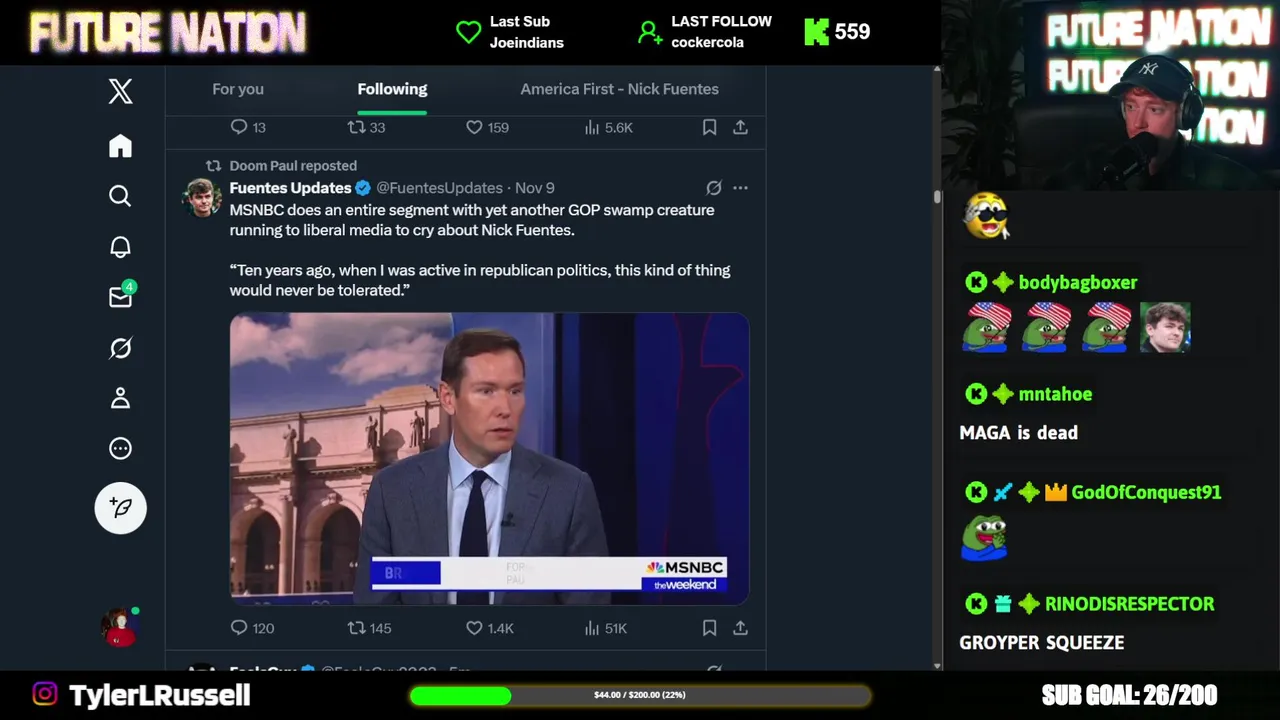This screenshot has height=720, width=1280.
Task: Click the FUTURE NATION stream logo
Action: click(x=168, y=33)
